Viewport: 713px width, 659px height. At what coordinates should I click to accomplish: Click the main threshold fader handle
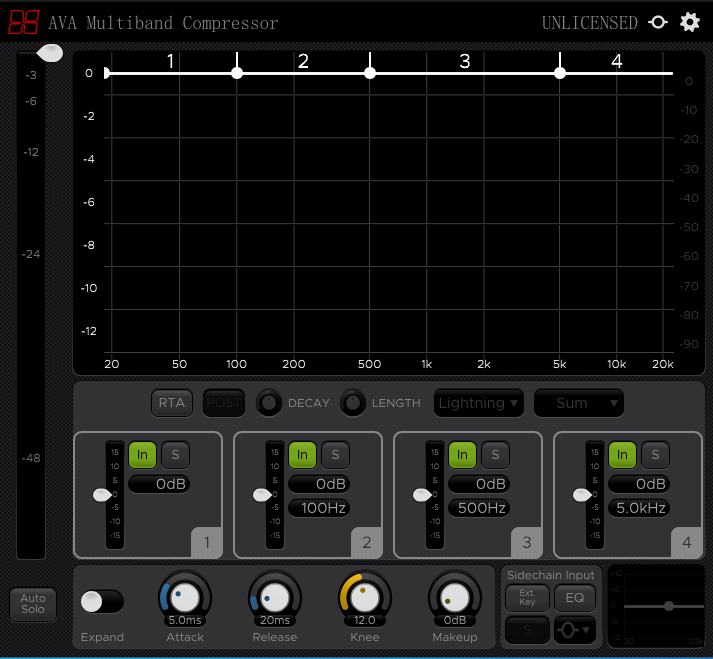point(50,53)
